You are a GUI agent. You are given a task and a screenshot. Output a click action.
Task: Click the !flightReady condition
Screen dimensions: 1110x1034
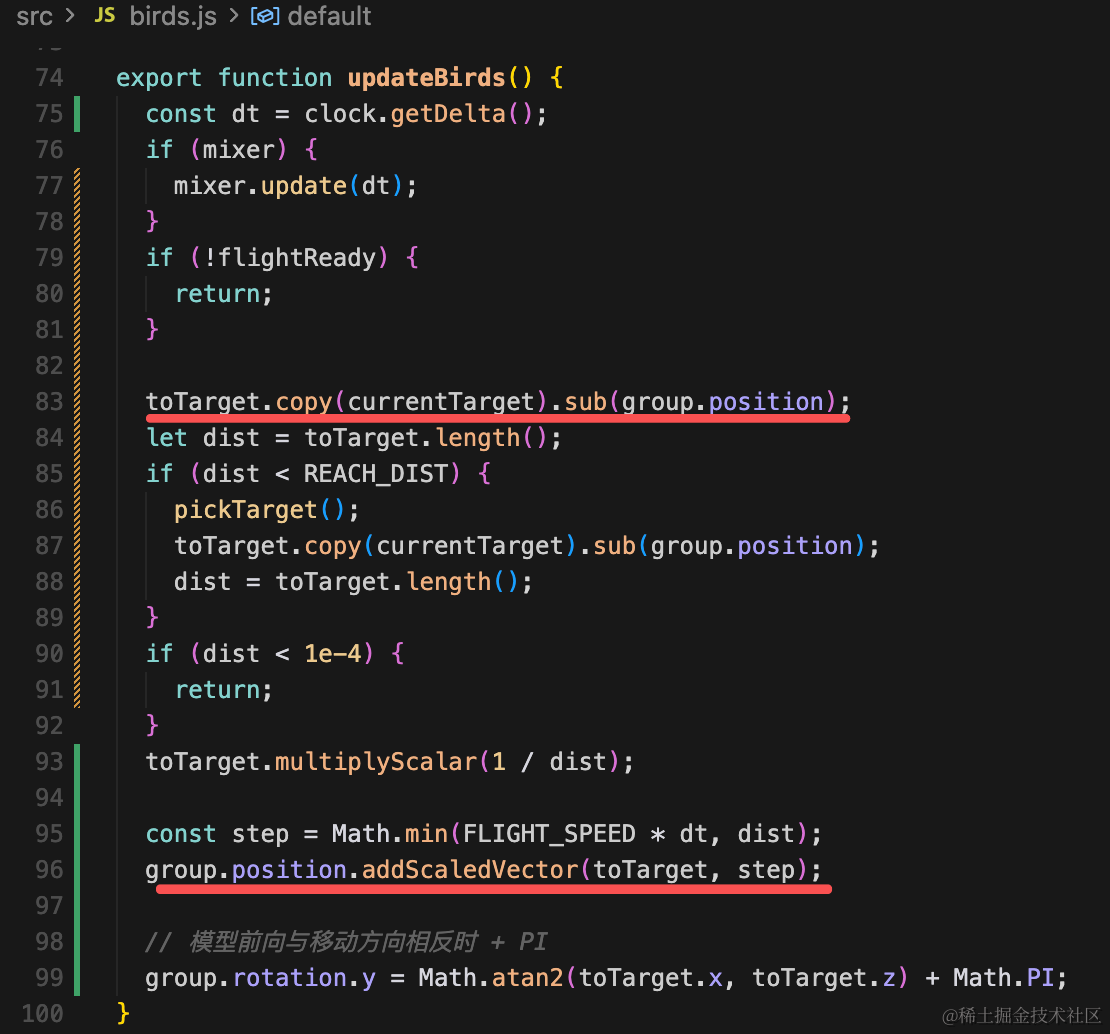(295, 258)
